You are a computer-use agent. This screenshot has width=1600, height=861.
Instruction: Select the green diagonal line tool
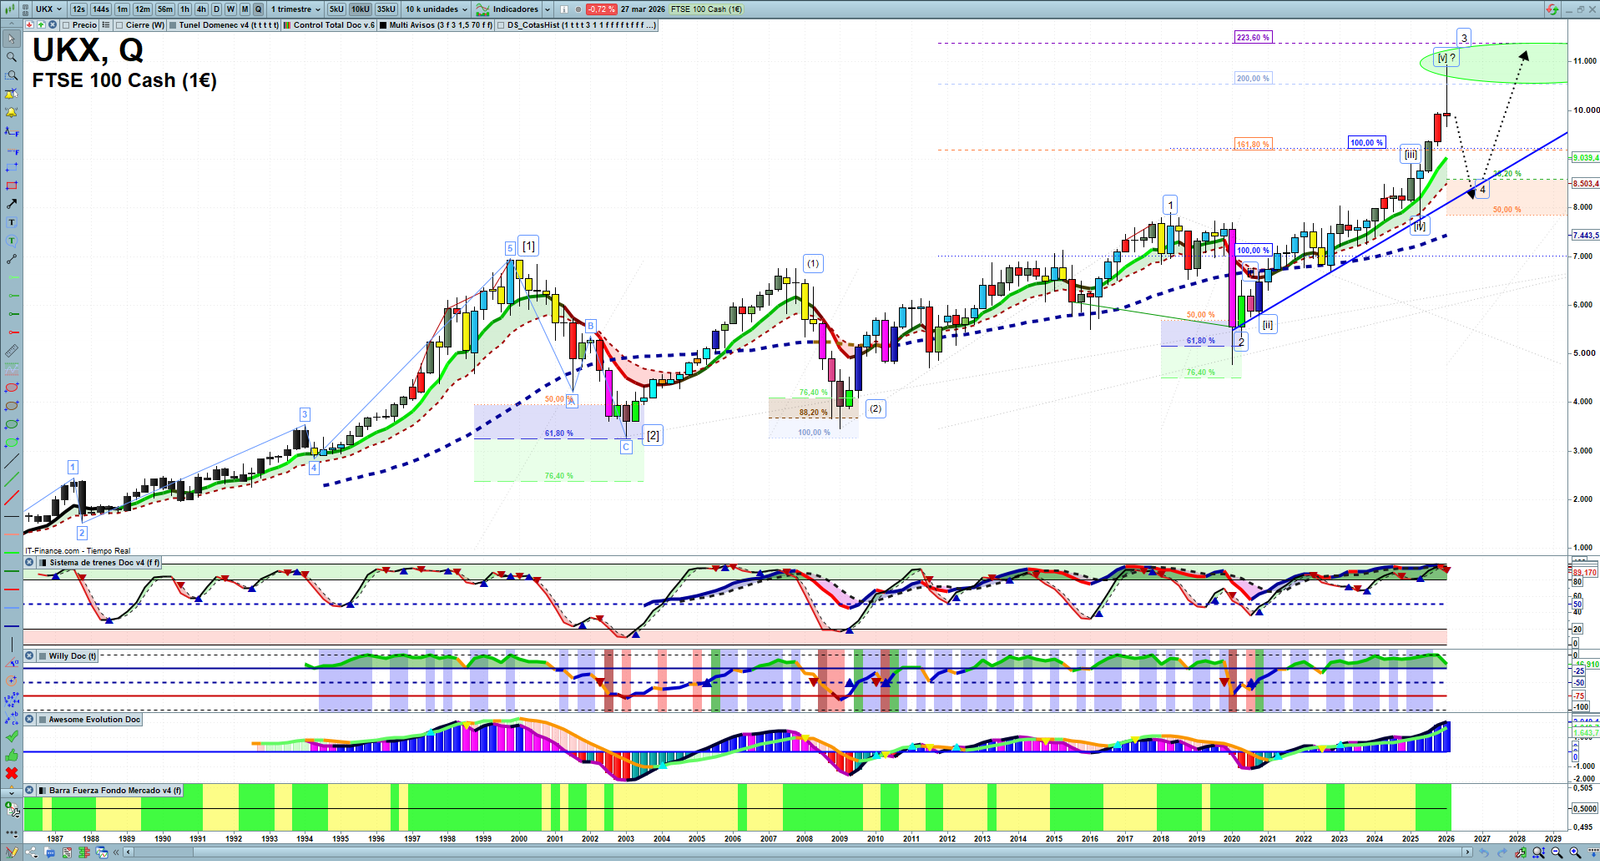[x=11, y=479]
